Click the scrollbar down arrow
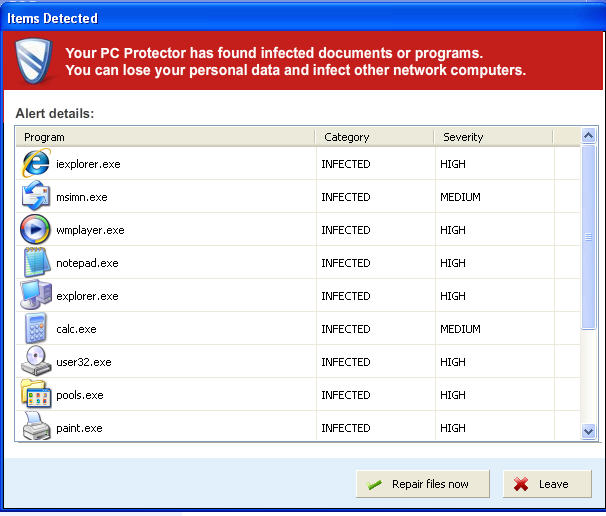The image size is (606, 516). (x=588, y=431)
